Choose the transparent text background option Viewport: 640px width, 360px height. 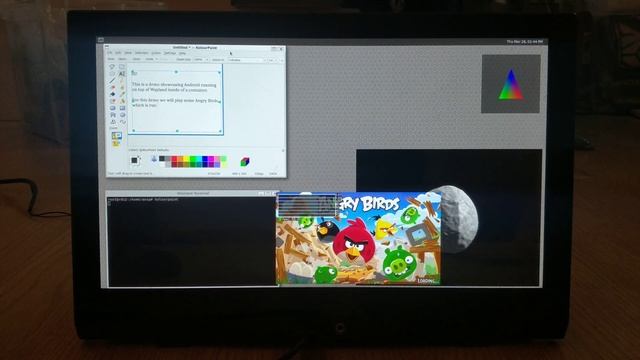pos(116,143)
